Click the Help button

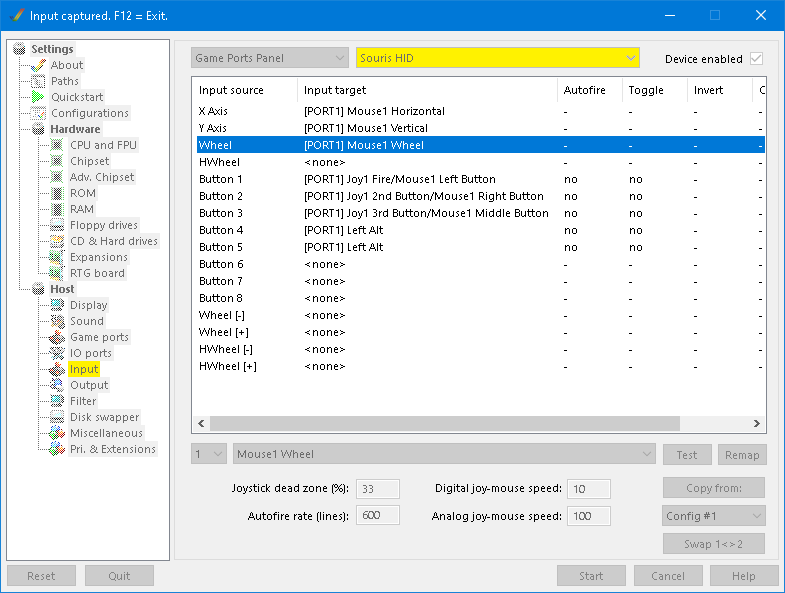point(744,576)
